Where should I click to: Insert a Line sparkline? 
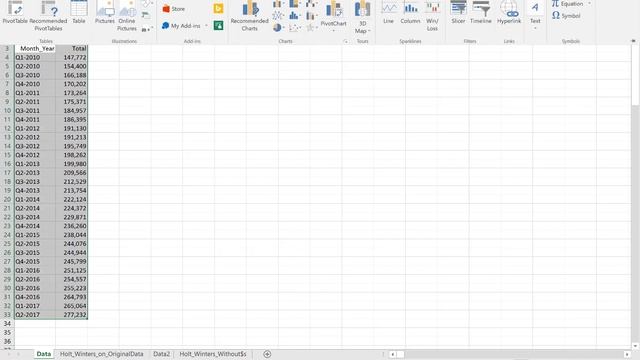(388, 13)
